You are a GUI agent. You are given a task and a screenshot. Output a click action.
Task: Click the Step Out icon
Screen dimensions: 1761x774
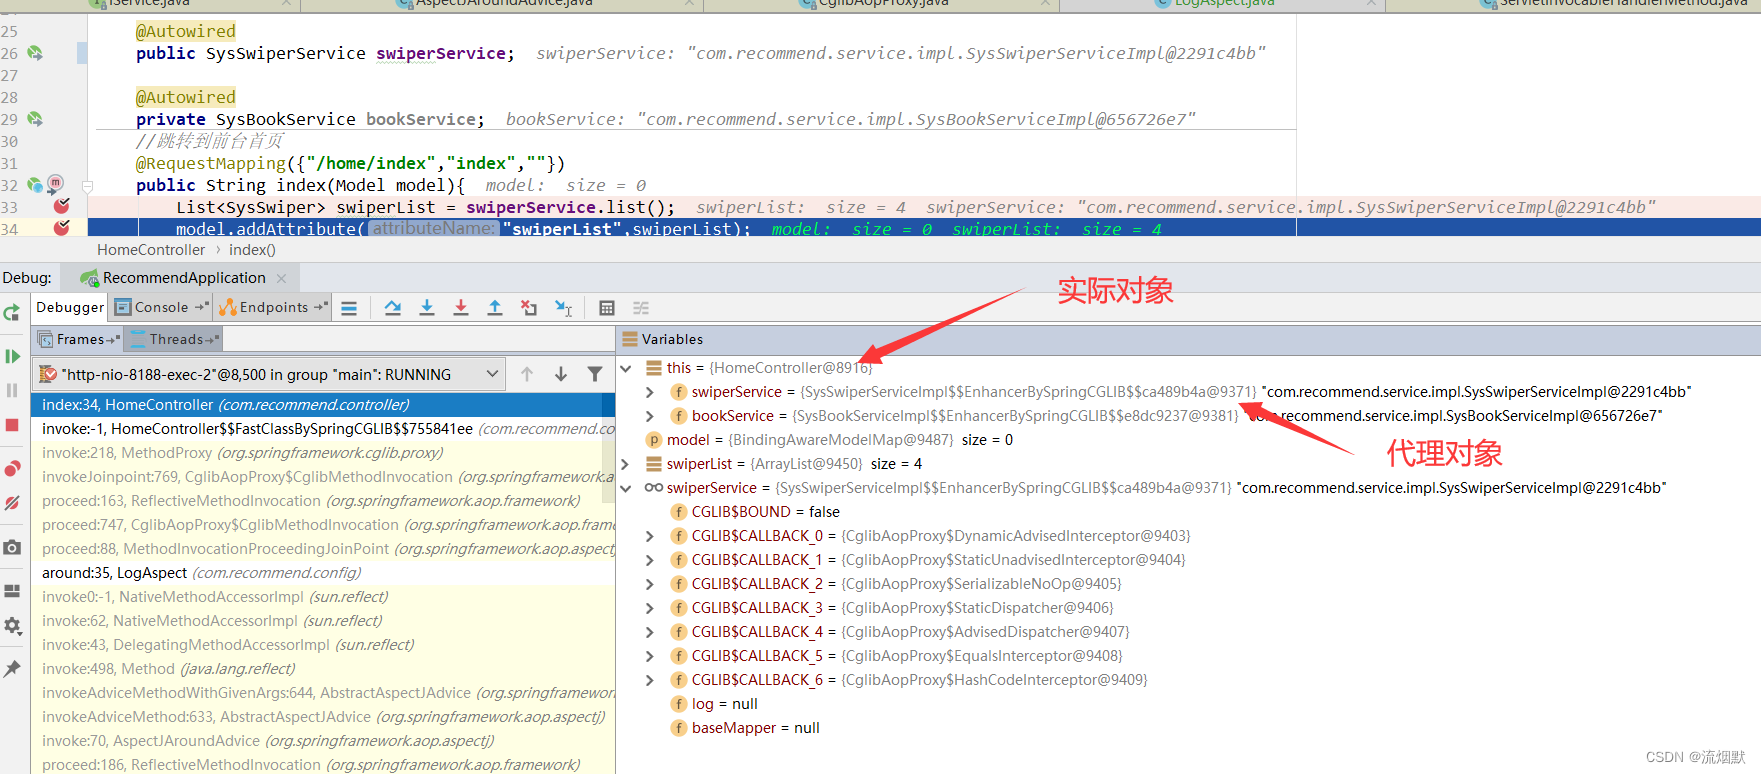495,308
